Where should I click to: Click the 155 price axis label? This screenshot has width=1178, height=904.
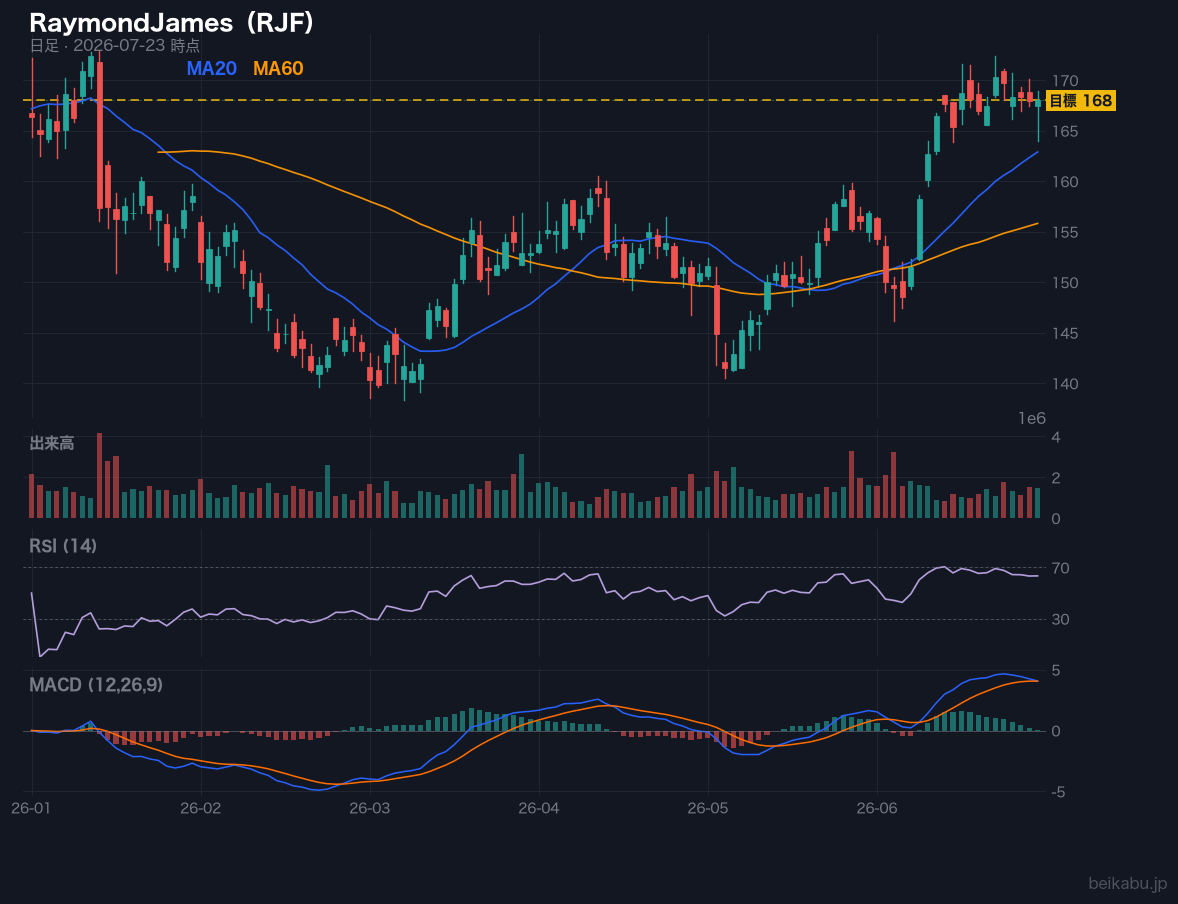[1065, 232]
